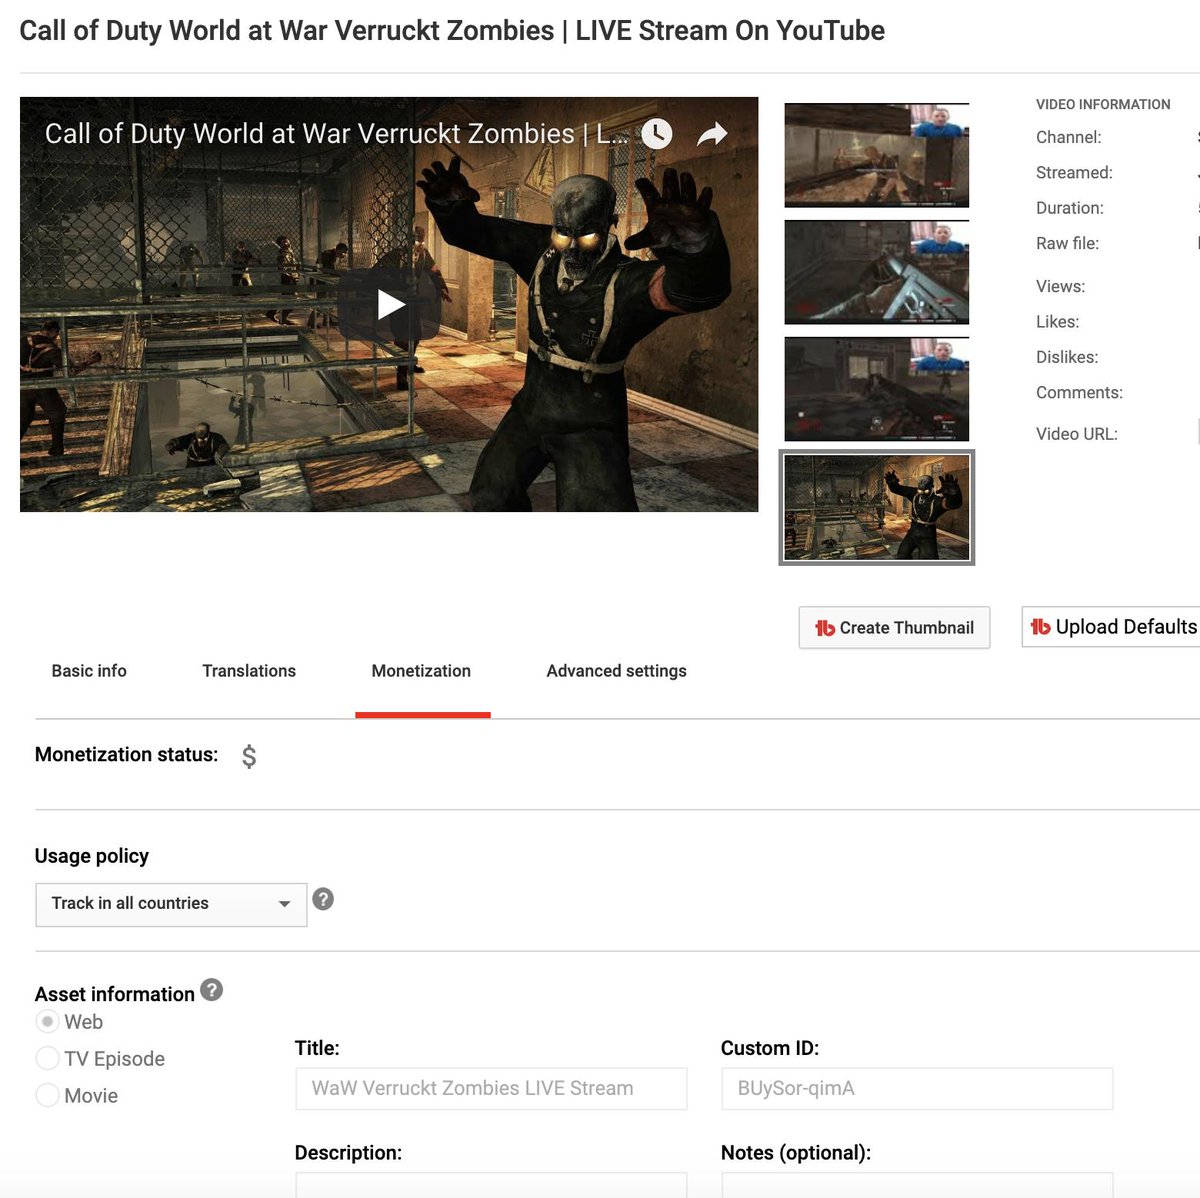The image size is (1200, 1198).
Task: Click the 'Channel:' label
Action: click(1069, 138)
